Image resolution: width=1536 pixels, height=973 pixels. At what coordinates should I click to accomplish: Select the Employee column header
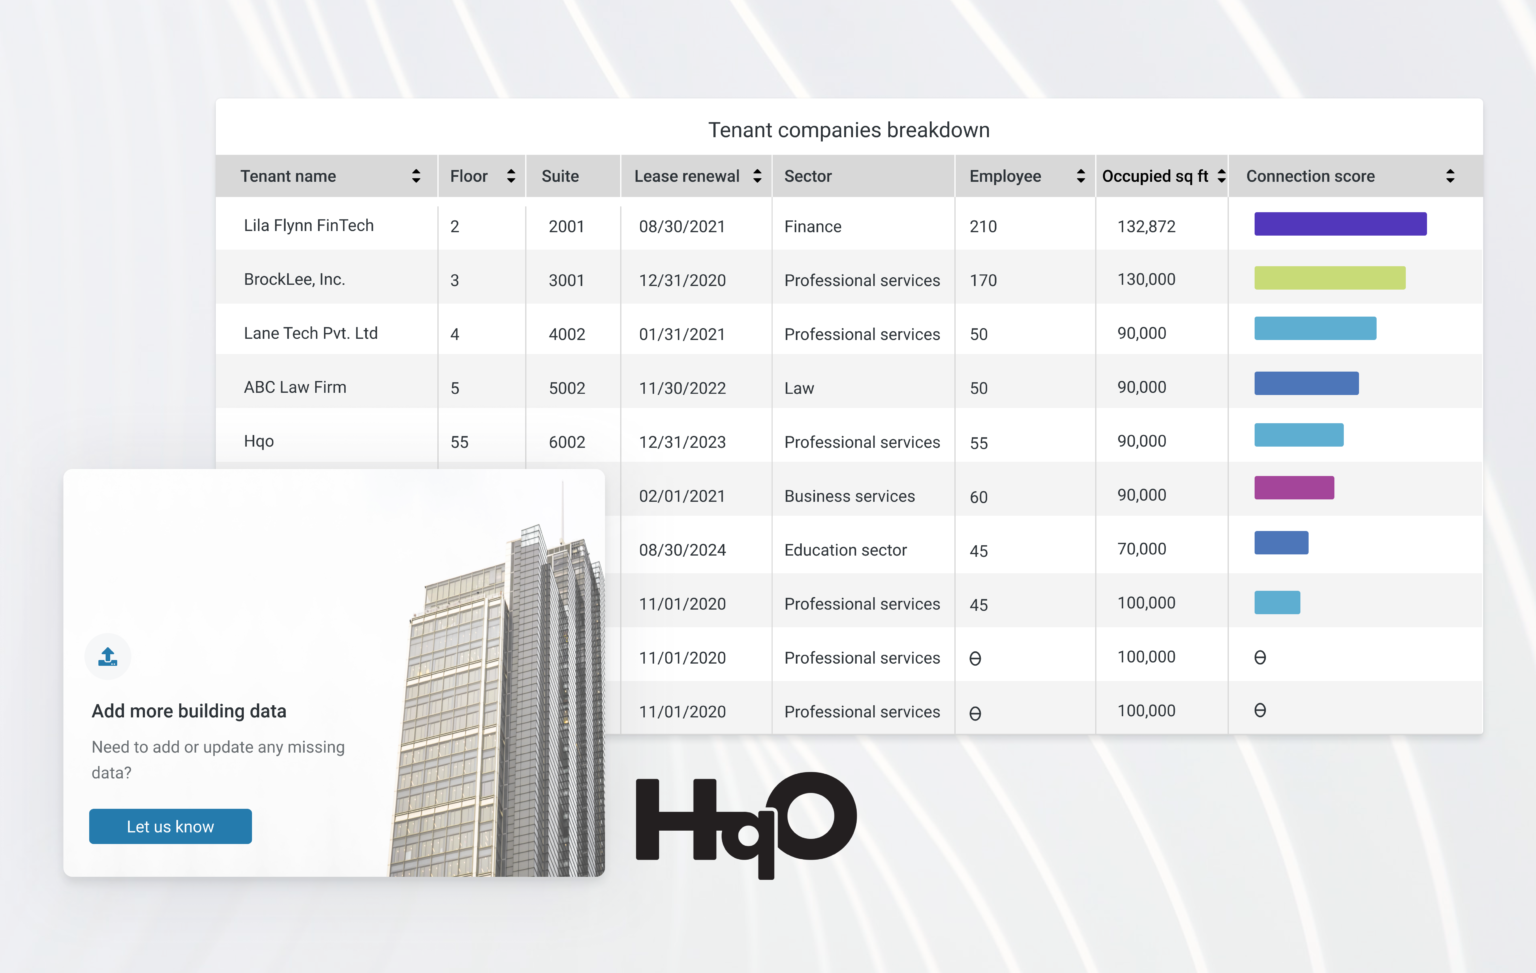pos(1005,175)
